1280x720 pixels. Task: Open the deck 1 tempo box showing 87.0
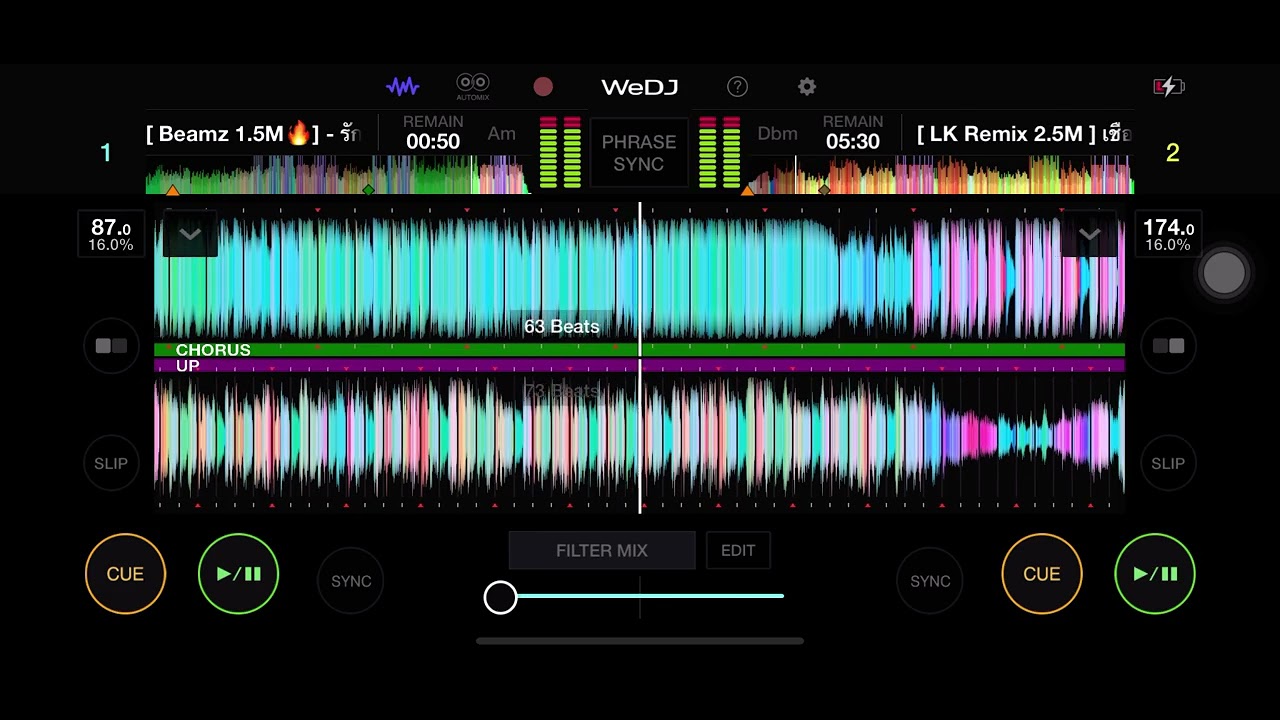tap(110, 235)
